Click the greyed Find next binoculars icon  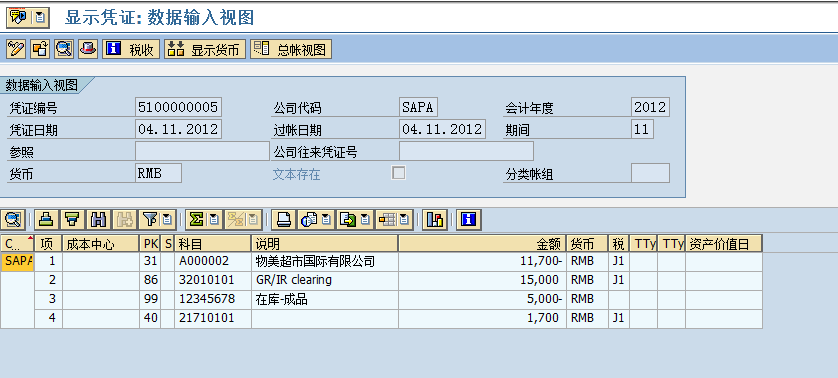pos(124,219)
